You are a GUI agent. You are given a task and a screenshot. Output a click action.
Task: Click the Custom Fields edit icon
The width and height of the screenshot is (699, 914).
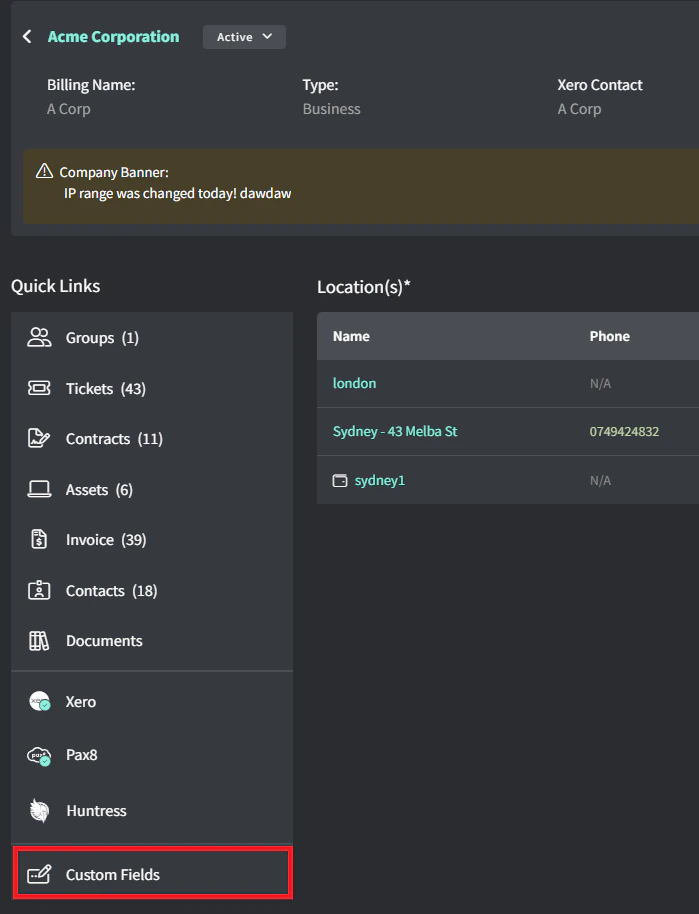click(39, 874)
